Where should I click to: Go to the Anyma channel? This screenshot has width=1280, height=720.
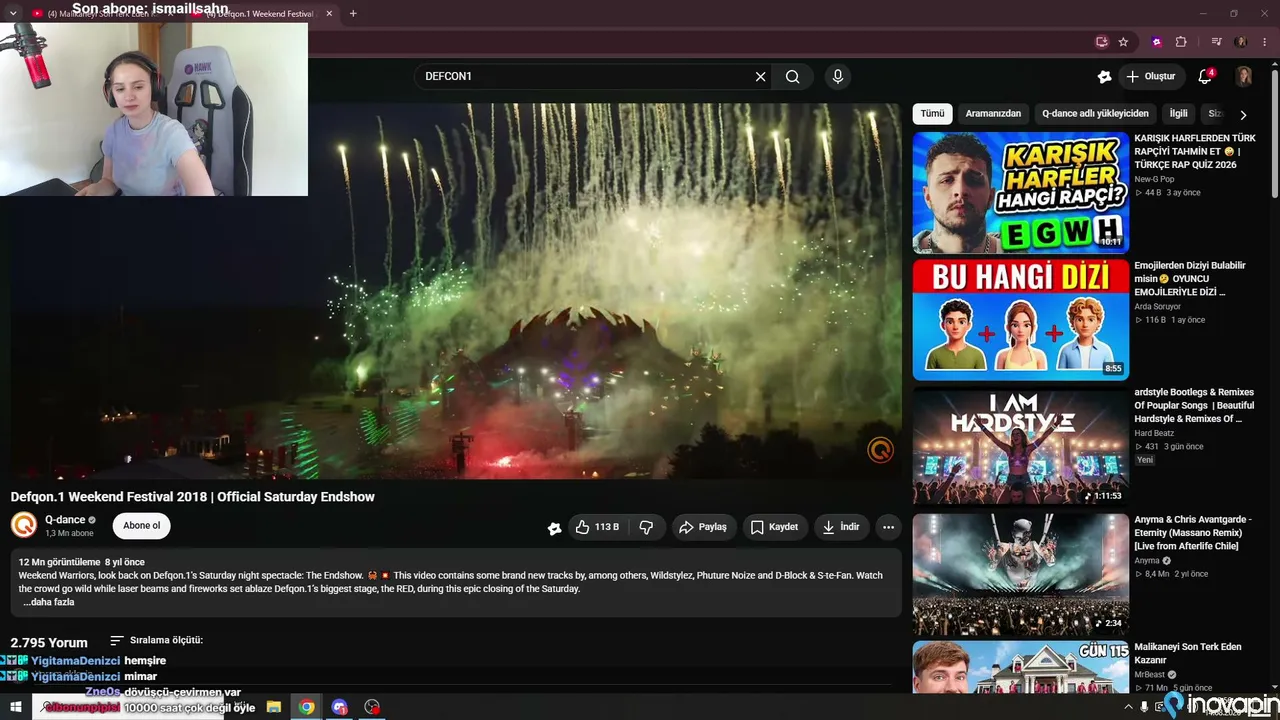coord(1147,561)
